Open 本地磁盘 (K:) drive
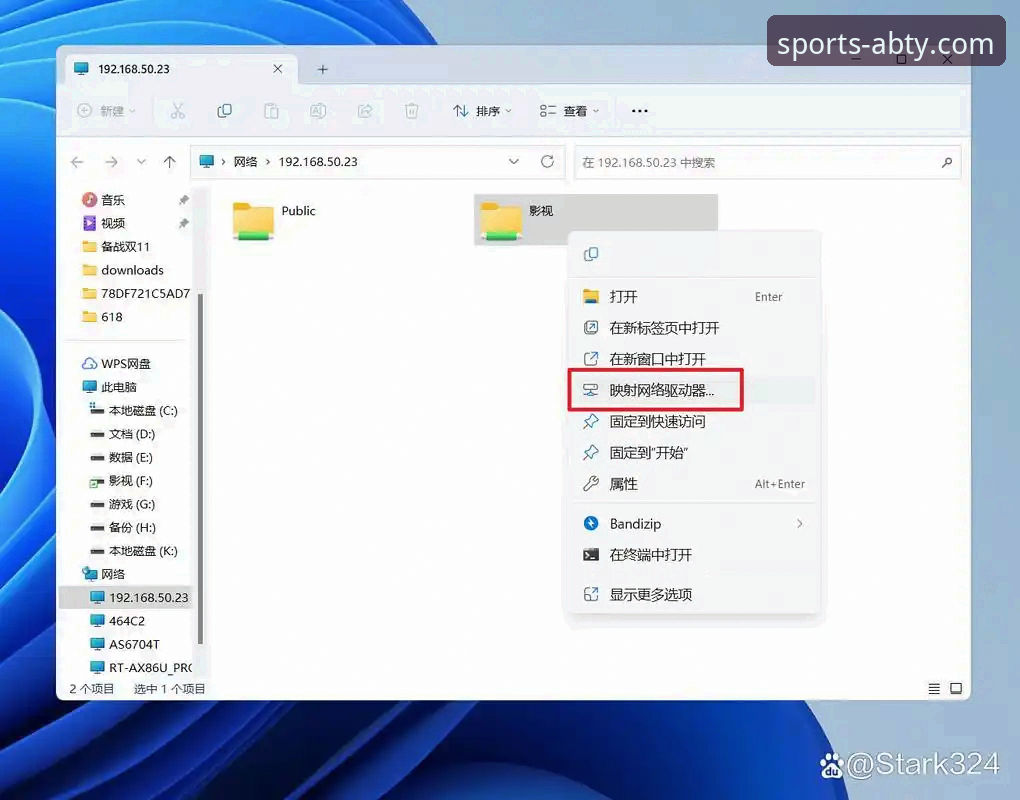 tap(133, 551)
